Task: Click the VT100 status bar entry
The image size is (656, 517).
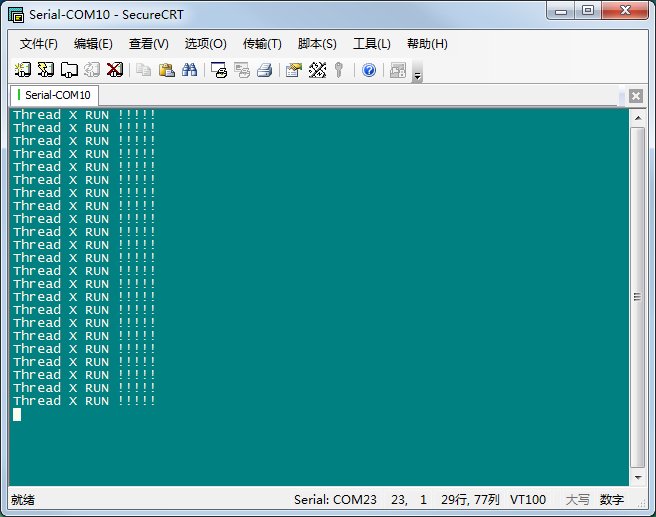Action: [x=528, y=499]
